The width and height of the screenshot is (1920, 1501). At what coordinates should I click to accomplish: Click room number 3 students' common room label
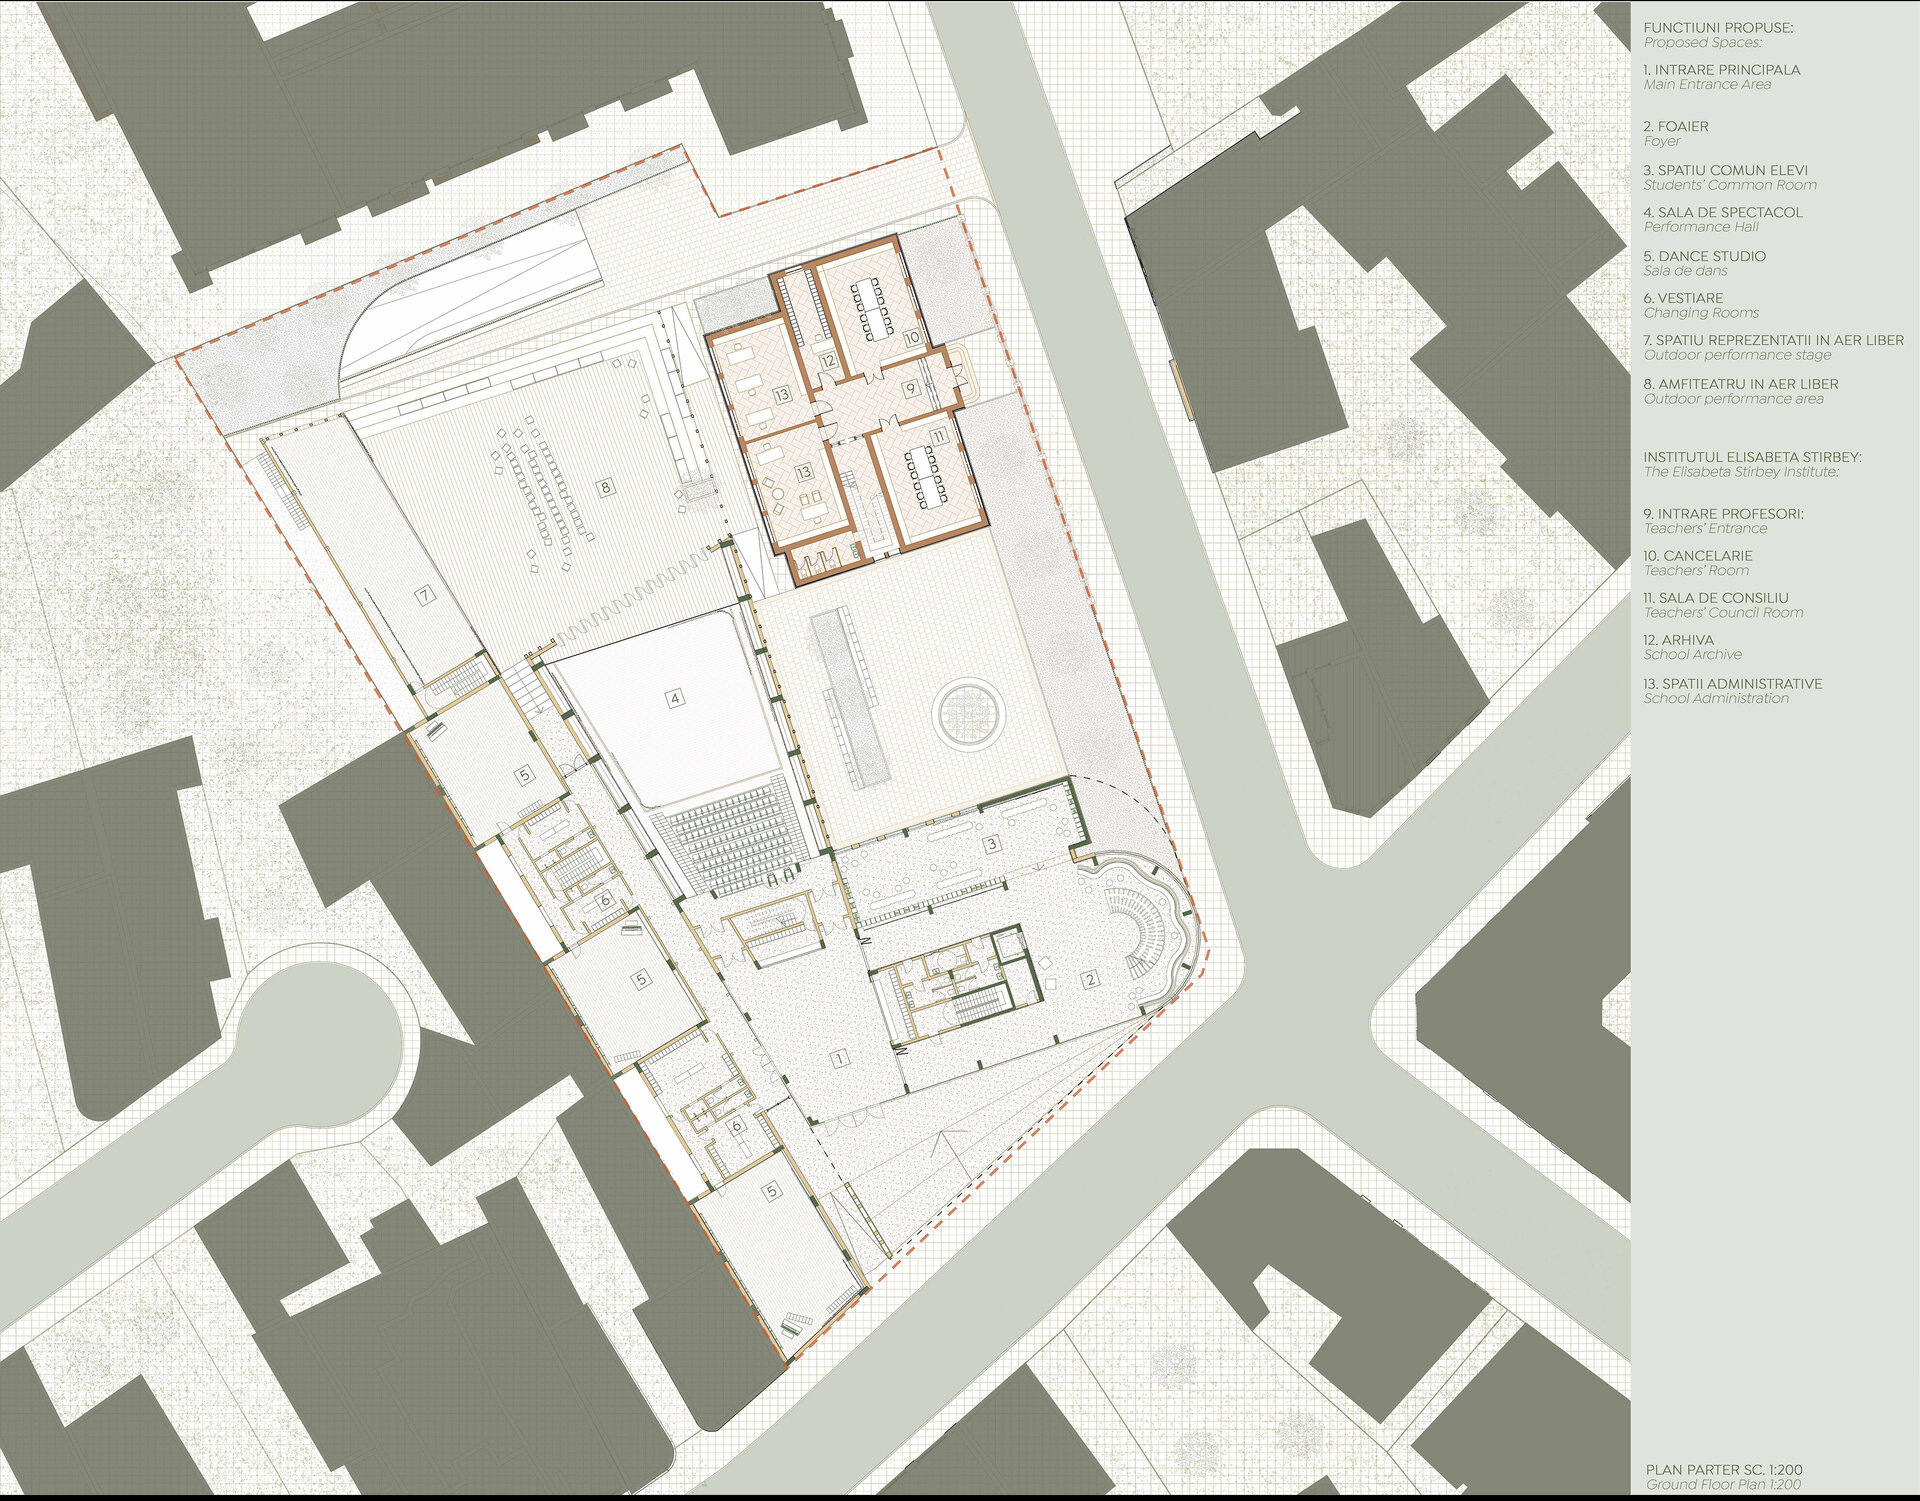pos(992,844)
